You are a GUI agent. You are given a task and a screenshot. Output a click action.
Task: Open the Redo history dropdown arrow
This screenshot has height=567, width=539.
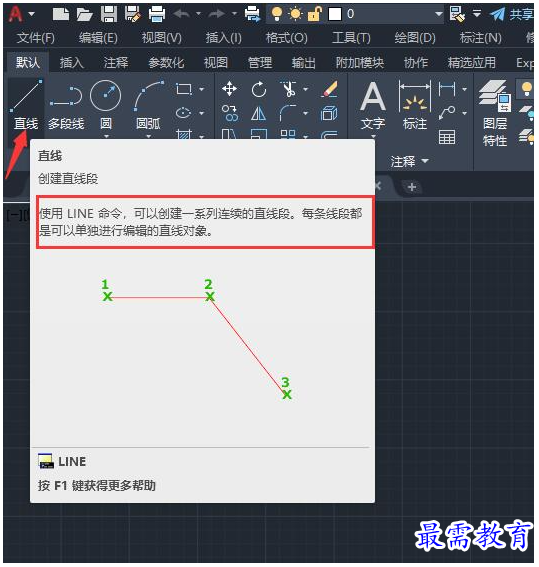pos(235,14)
